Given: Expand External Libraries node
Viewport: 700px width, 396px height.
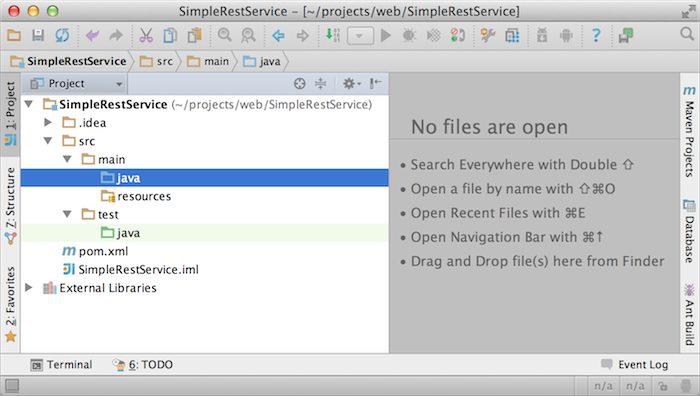Looking at the screenshot, I should click(29, 288).
